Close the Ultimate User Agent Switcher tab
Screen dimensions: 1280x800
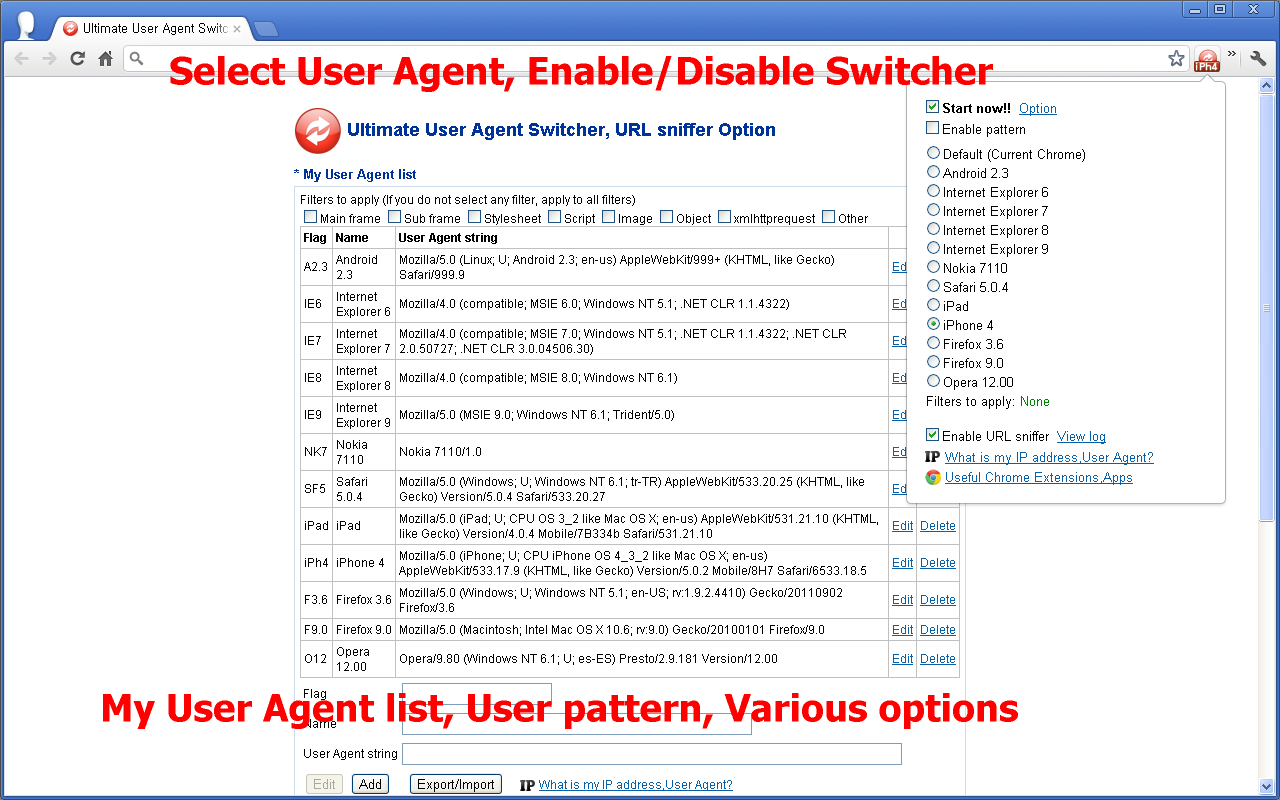click(237, 28)
